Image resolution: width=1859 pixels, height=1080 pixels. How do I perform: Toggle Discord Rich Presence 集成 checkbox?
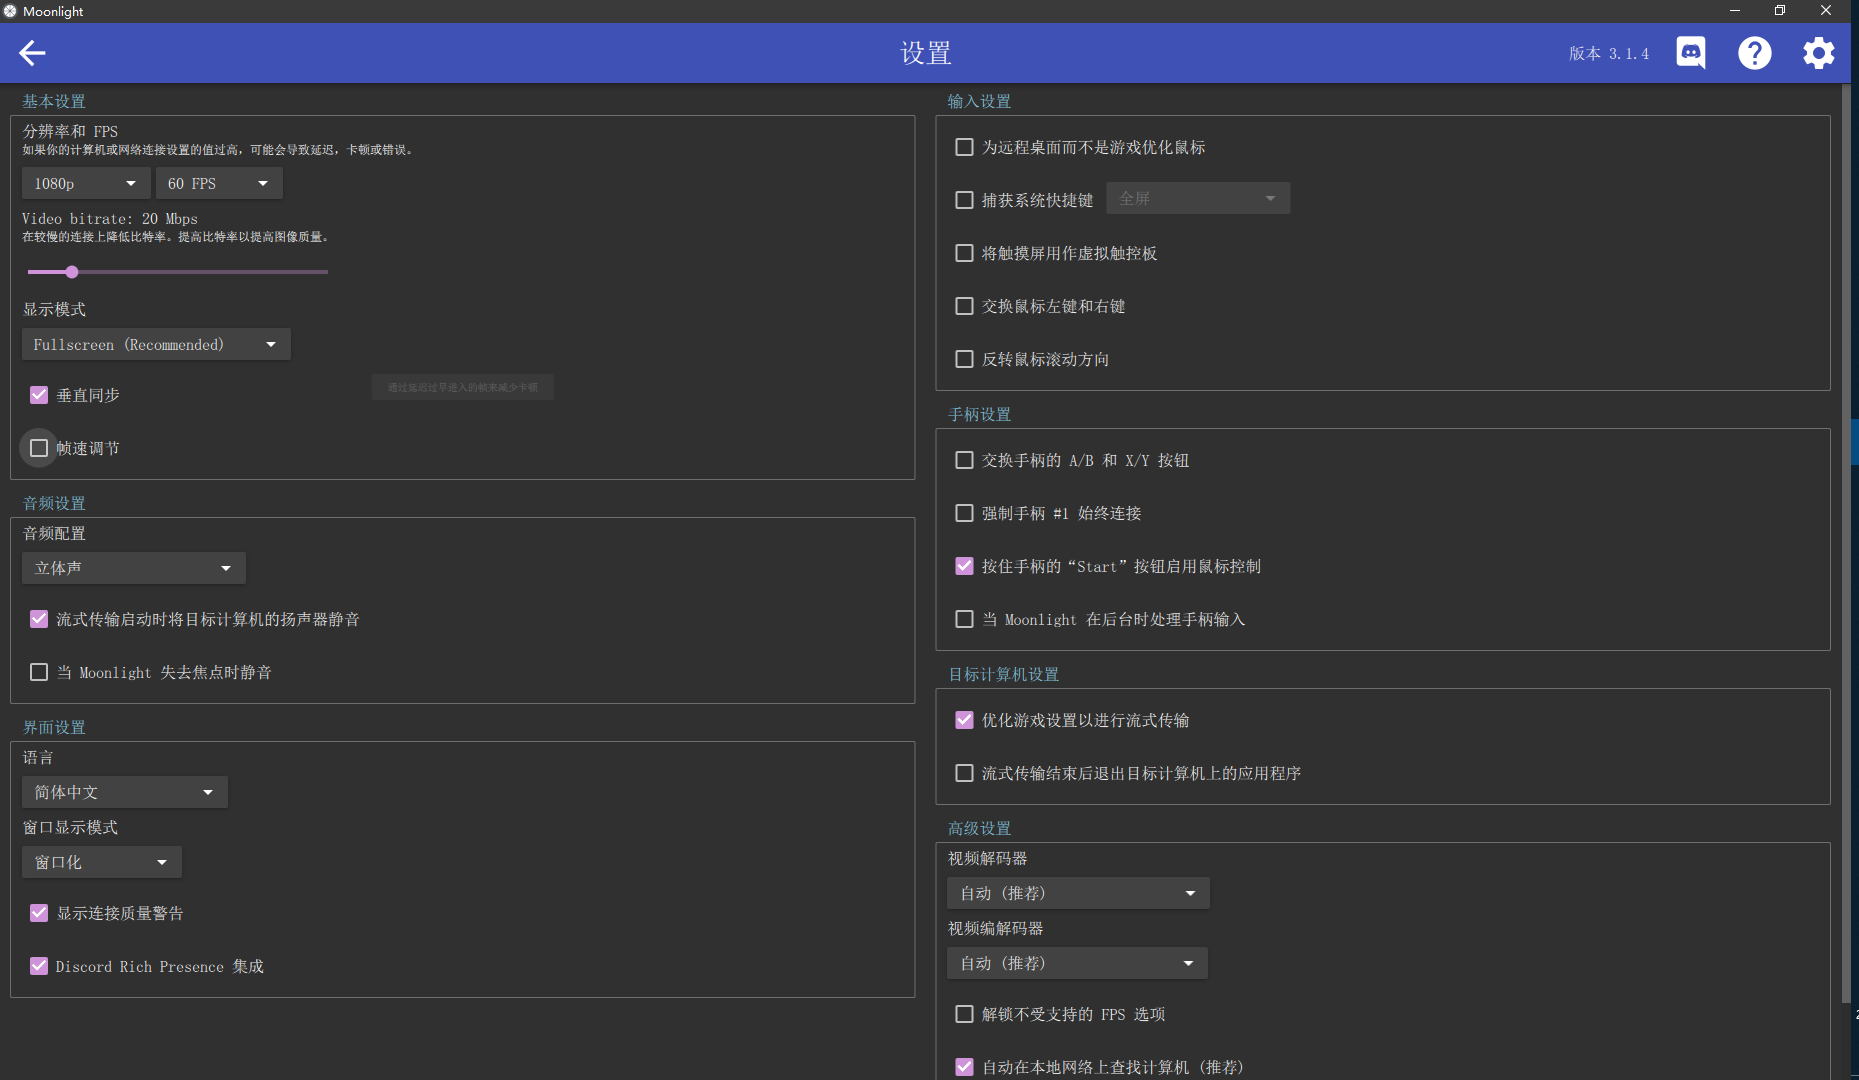coord(39,966)
